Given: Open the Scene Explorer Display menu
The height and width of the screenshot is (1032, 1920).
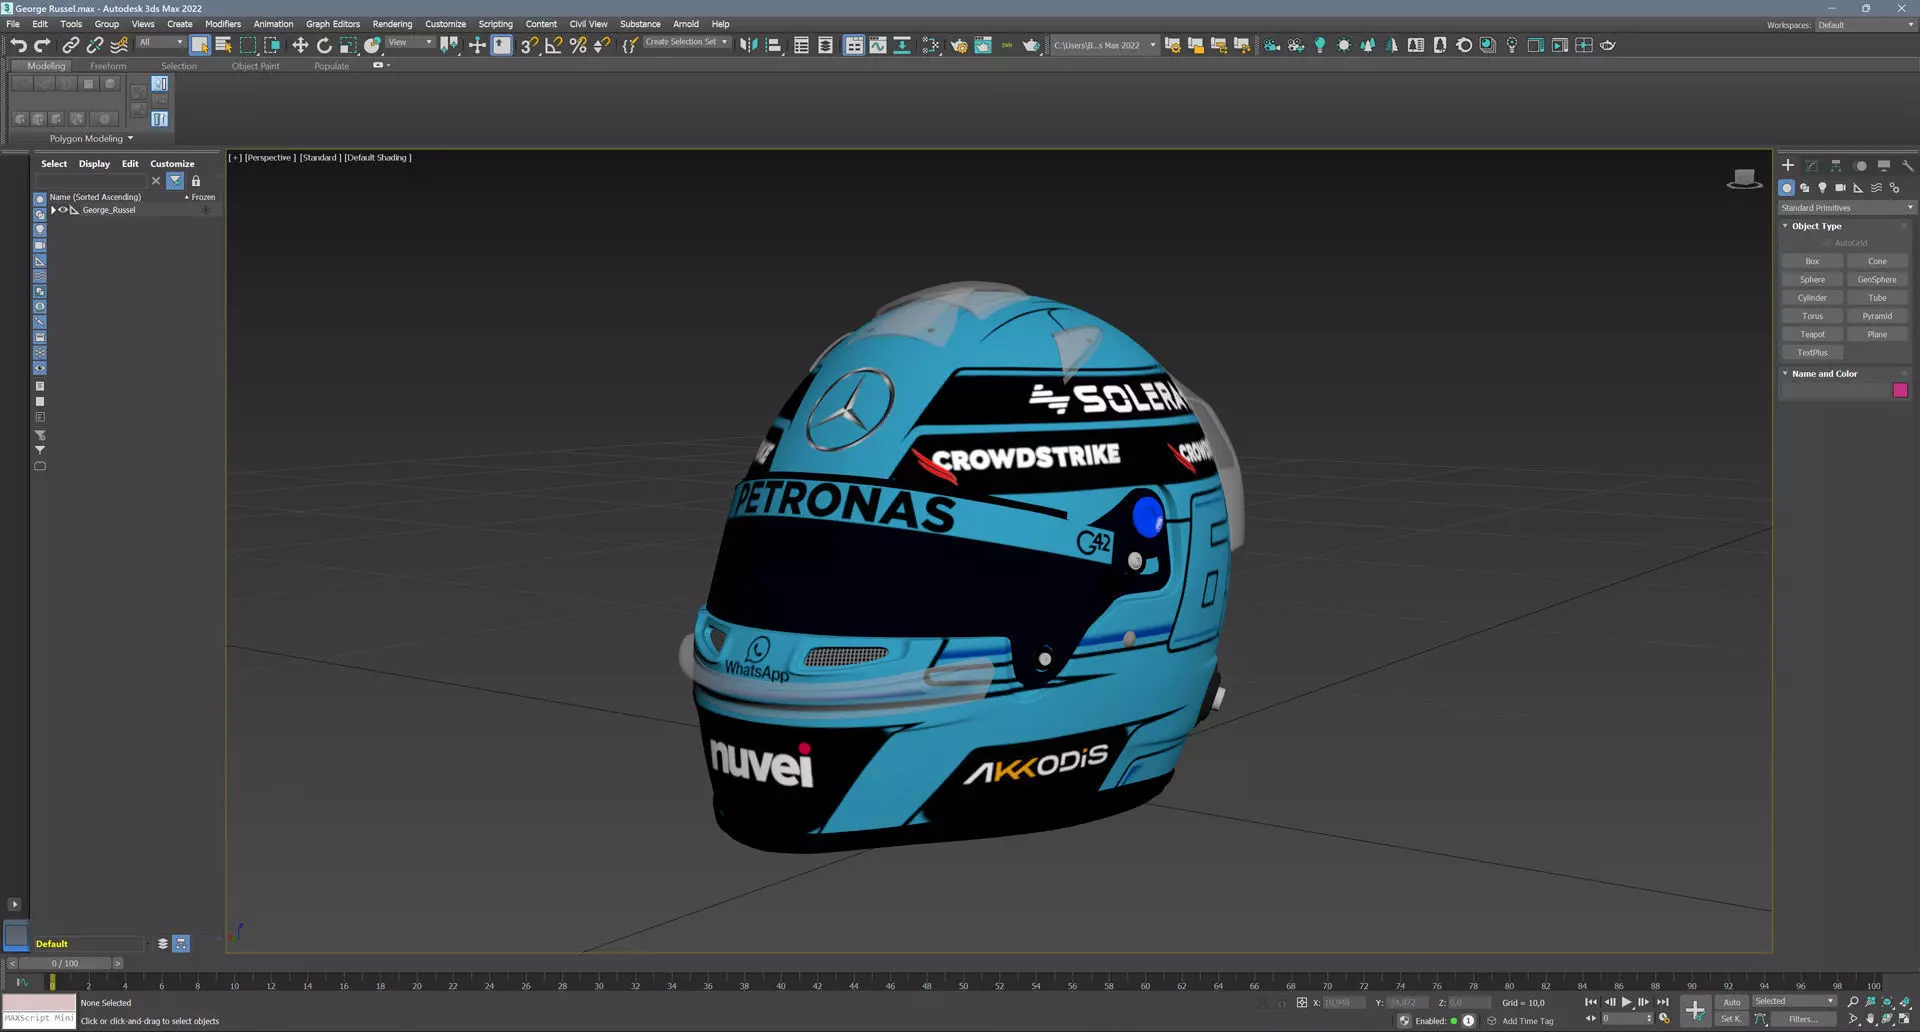Looking at the screenshot, I should point(94,164).
